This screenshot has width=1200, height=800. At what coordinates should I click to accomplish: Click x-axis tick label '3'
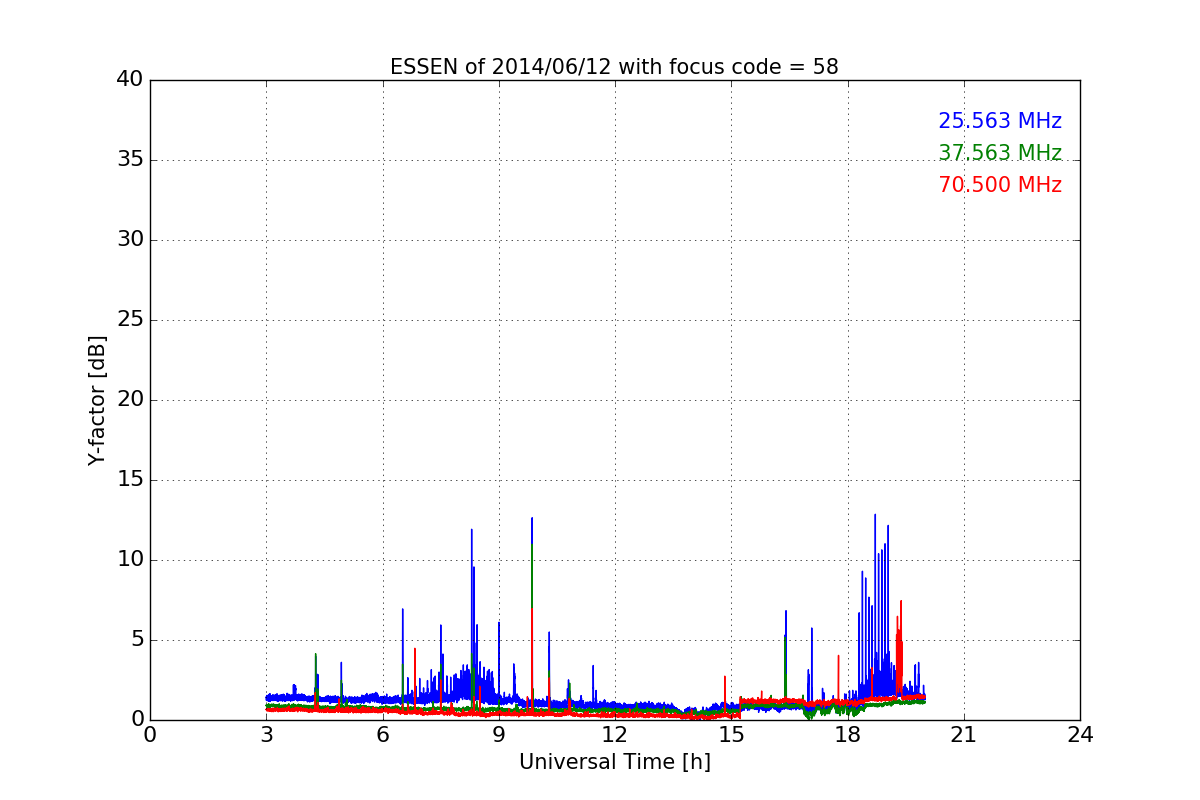tap(266, 735)
